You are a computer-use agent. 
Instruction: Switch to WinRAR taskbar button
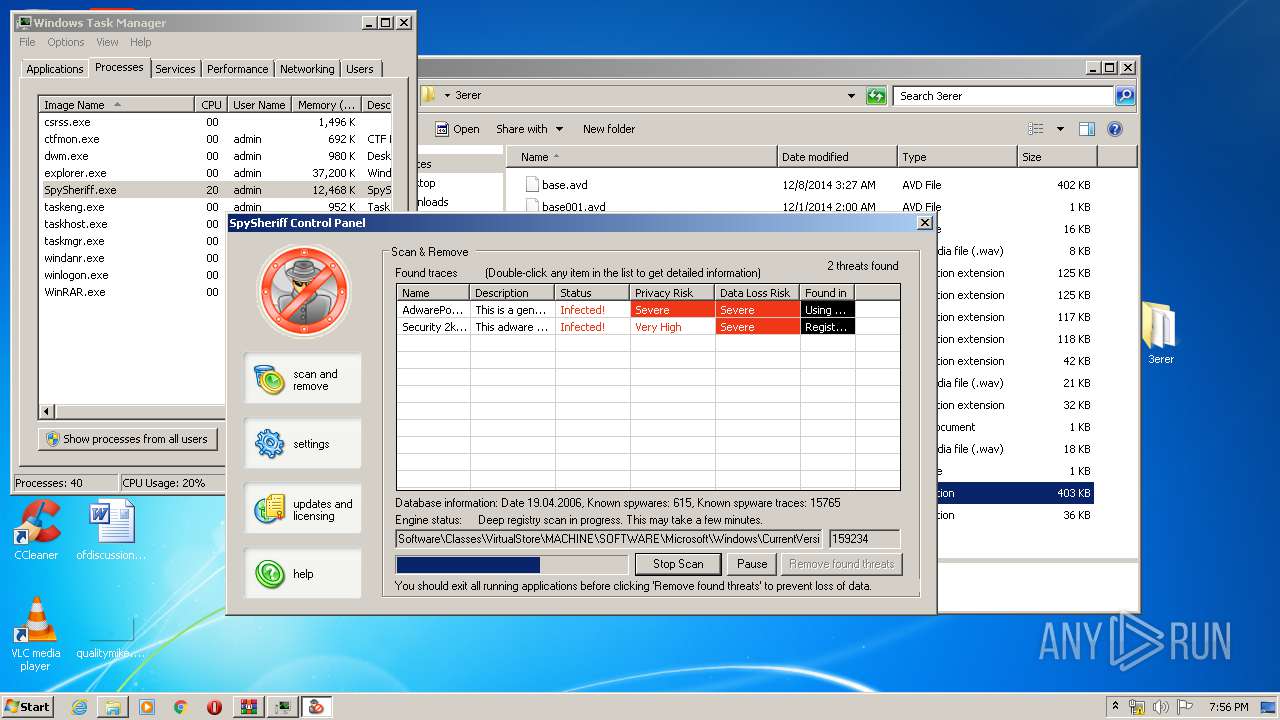click(249, 707)
